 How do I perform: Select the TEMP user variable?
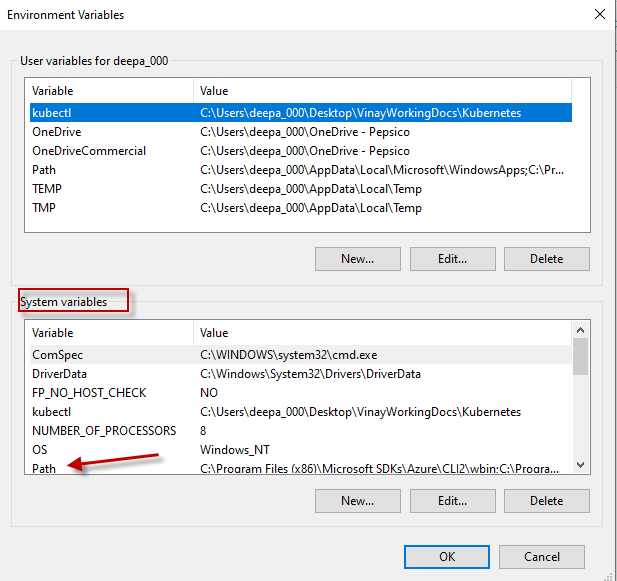pos(301,189)
